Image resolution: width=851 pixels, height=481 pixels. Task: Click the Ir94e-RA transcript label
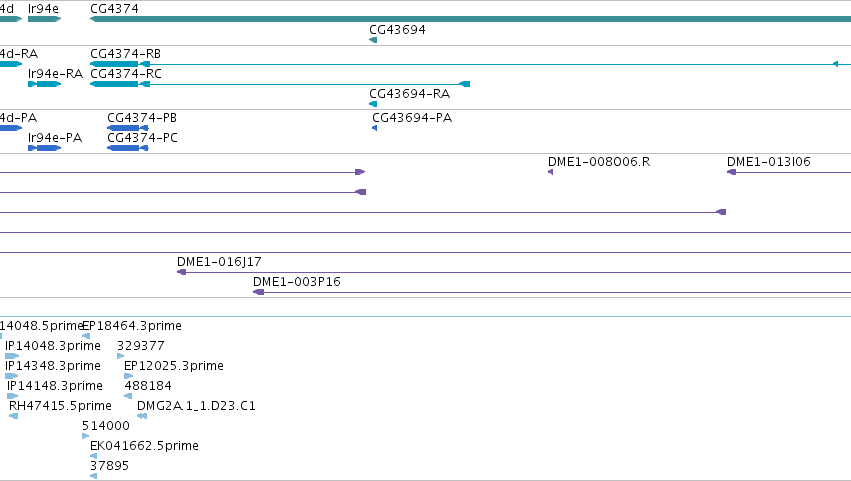pos(55,74)
